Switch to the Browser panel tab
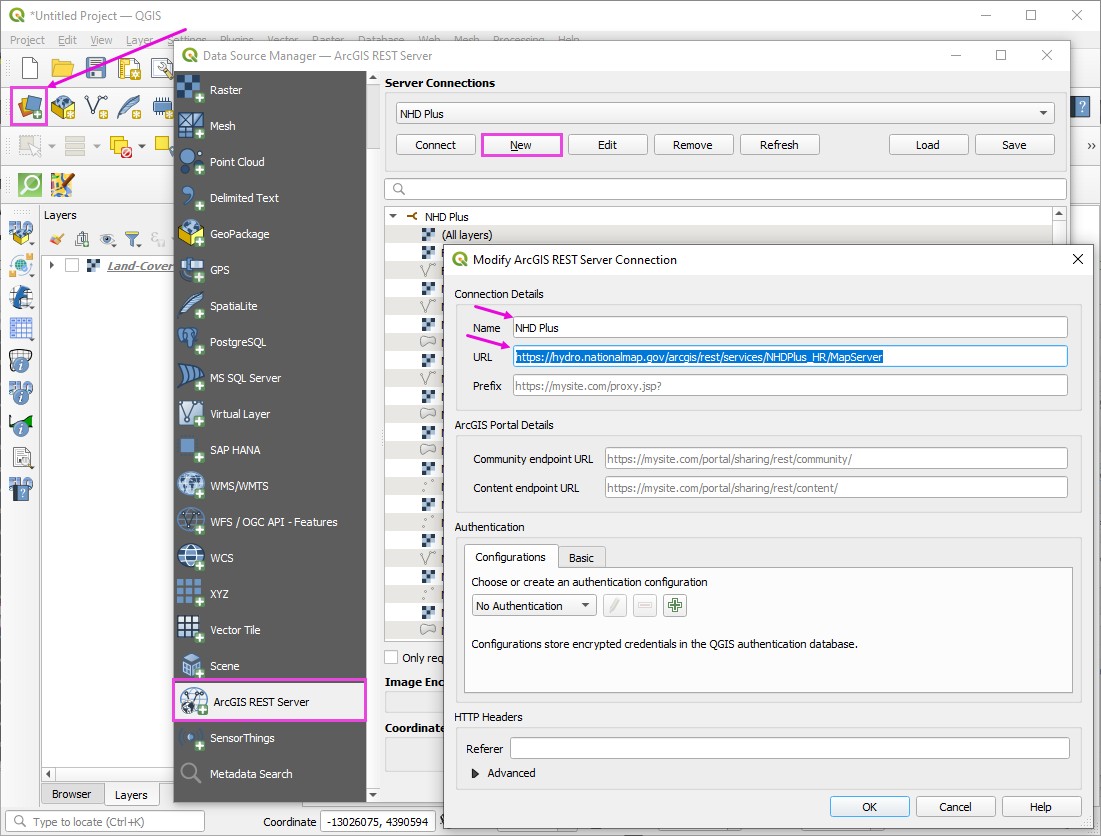The height and width of the screenshot is (836, 1101). point(72,795)
